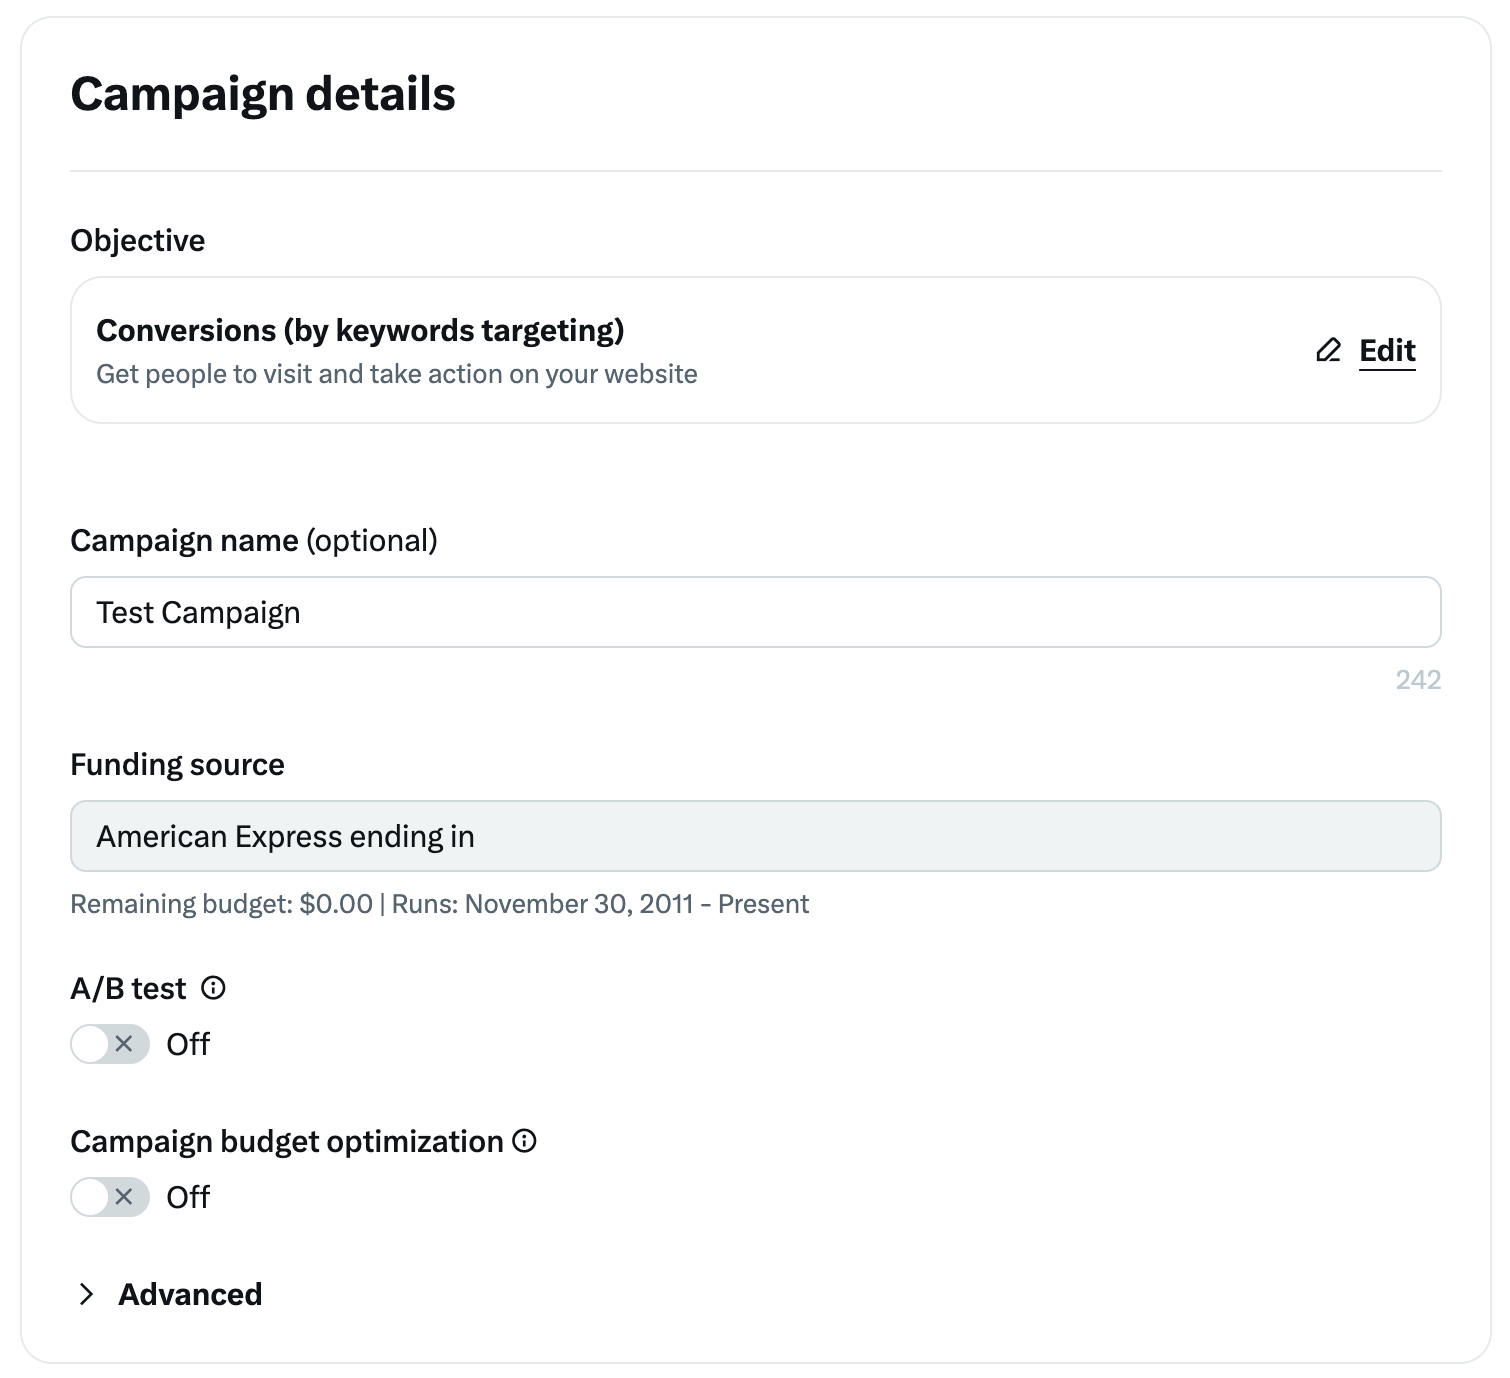The height and width of the screenshot is (1378, 1510).
Task: Click the Campaign name (optional) label
Action: tap(254, 540)
